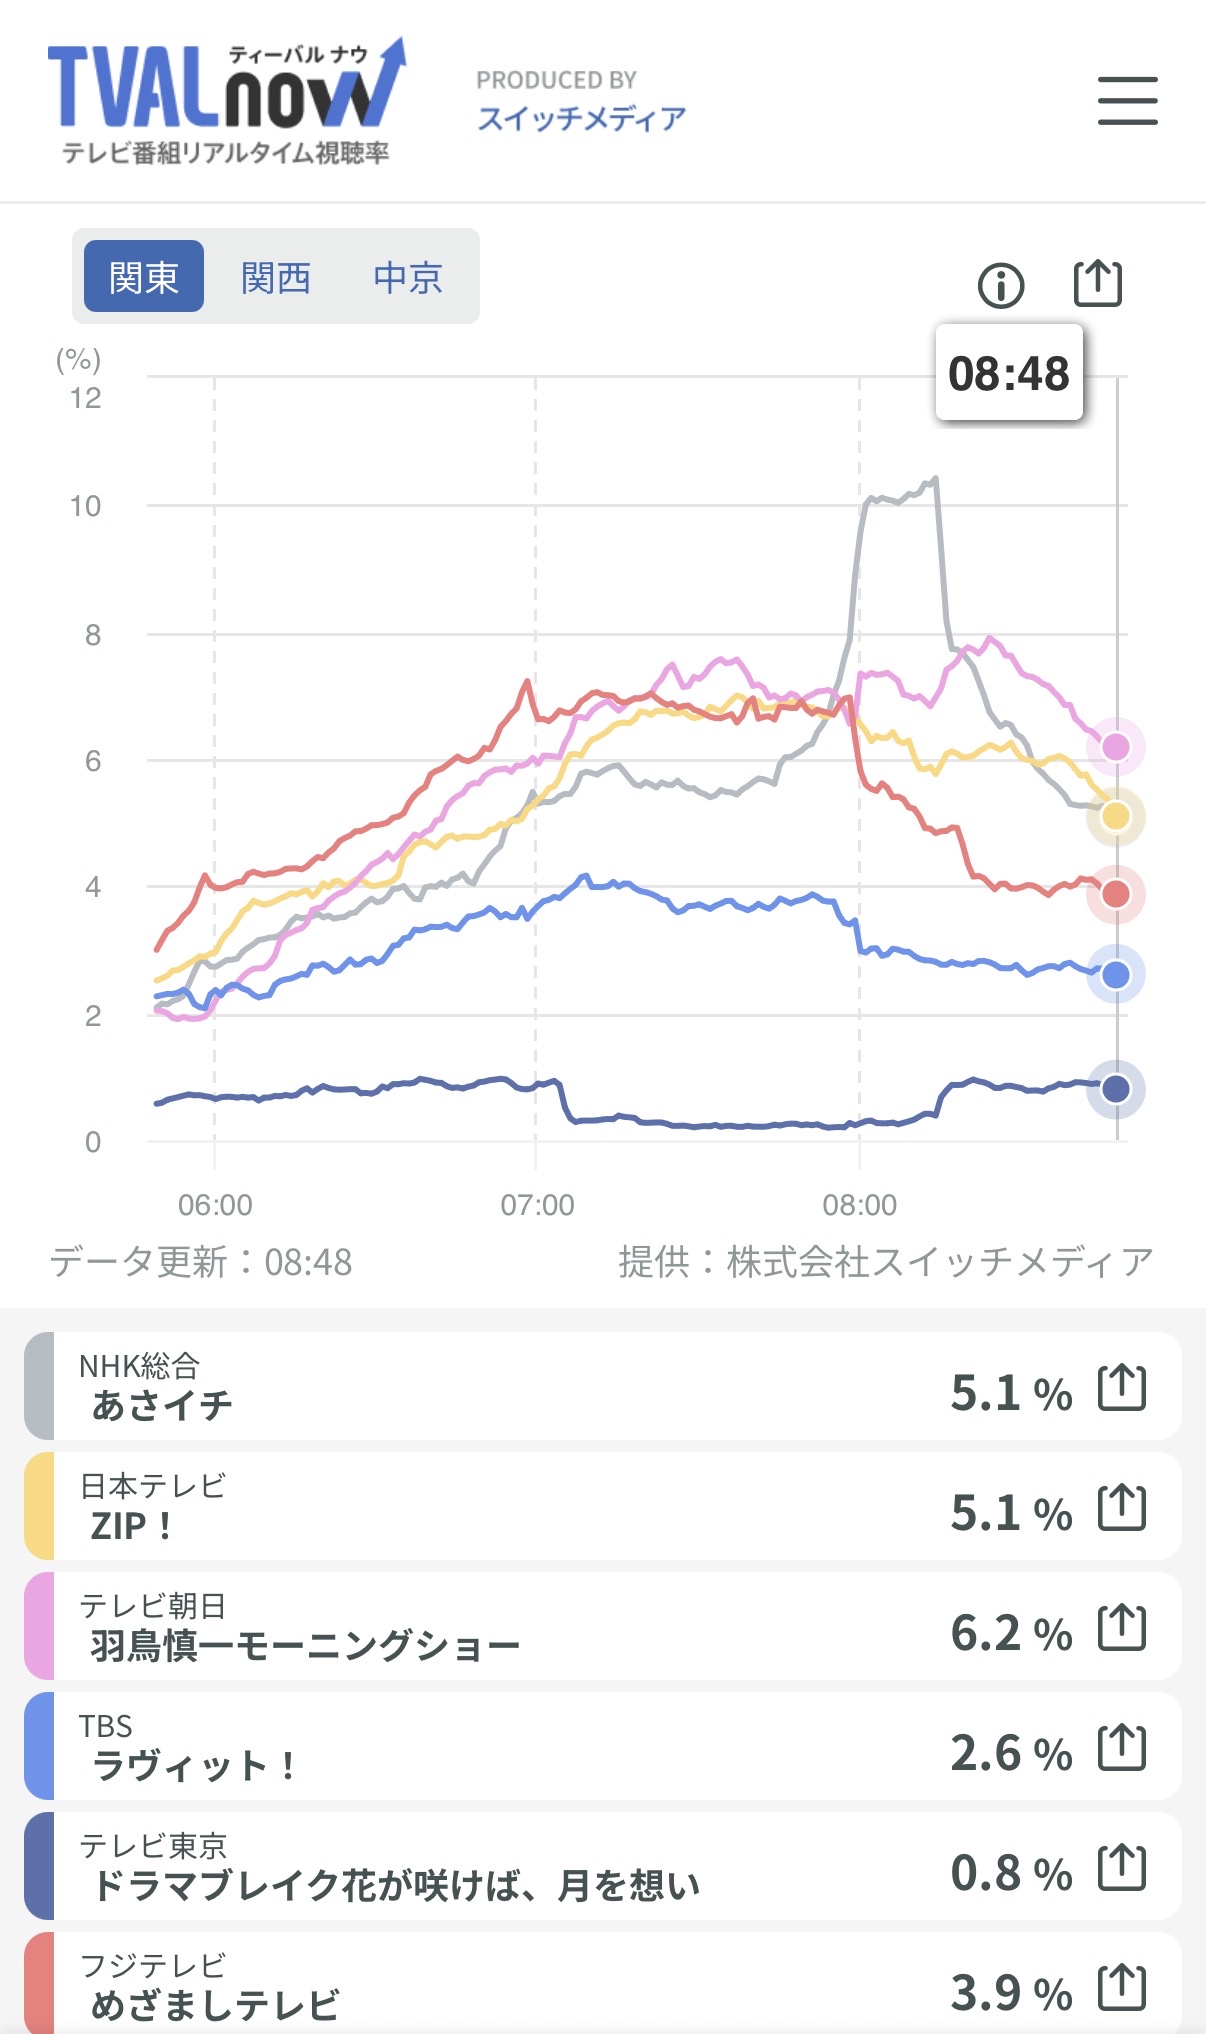Screen dimensions: 1206x2034
Task: Share the フジテレビ めざましテレビ rating
Action: pyautogui.click(x=1121, y=1988)
